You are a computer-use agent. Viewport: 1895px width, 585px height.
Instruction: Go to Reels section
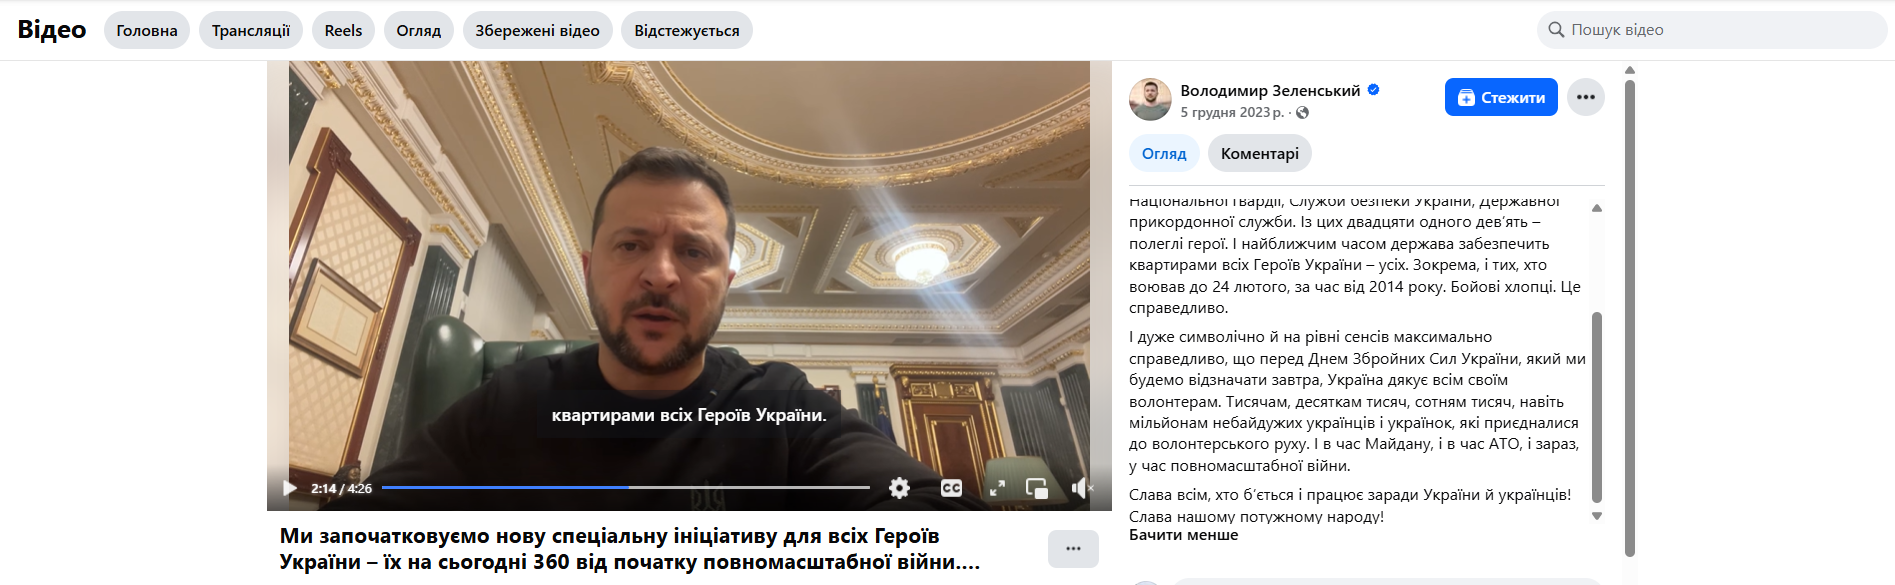coord(343,30)
